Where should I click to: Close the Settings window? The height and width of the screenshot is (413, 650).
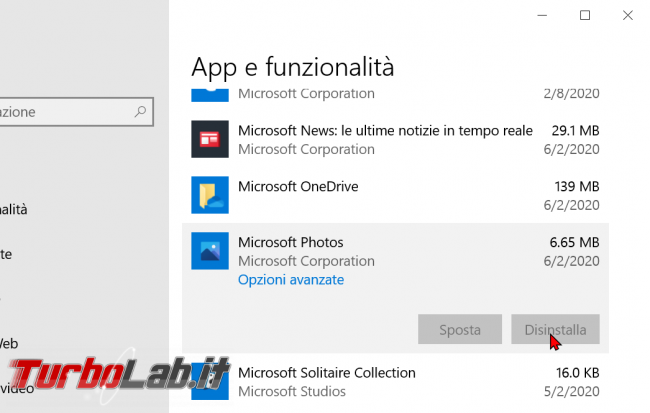[x=628, y=15]
